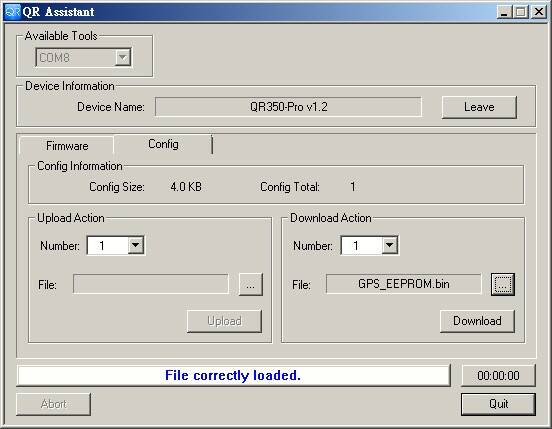Maximize the QR Assistant window
The height and width of the screenshot is (429, 552).
(521, 12)
